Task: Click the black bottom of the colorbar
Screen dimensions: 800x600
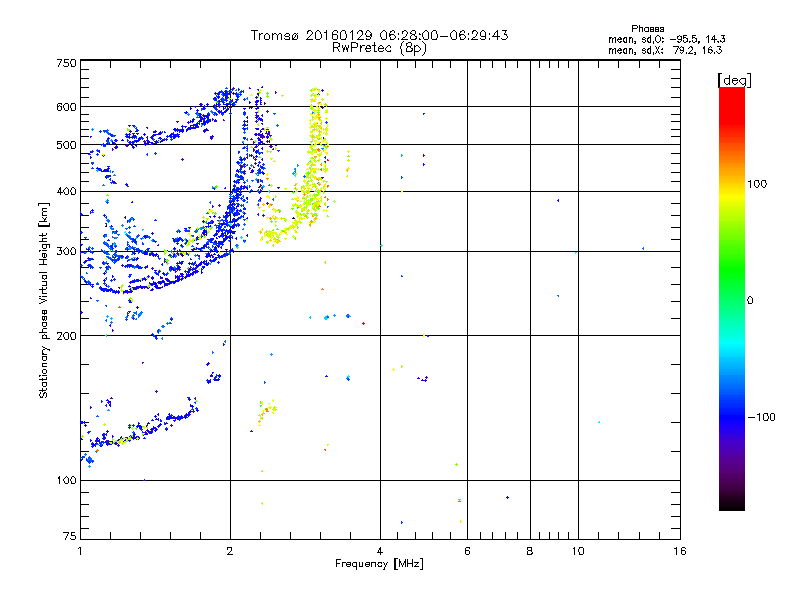Action: [732, 503]
